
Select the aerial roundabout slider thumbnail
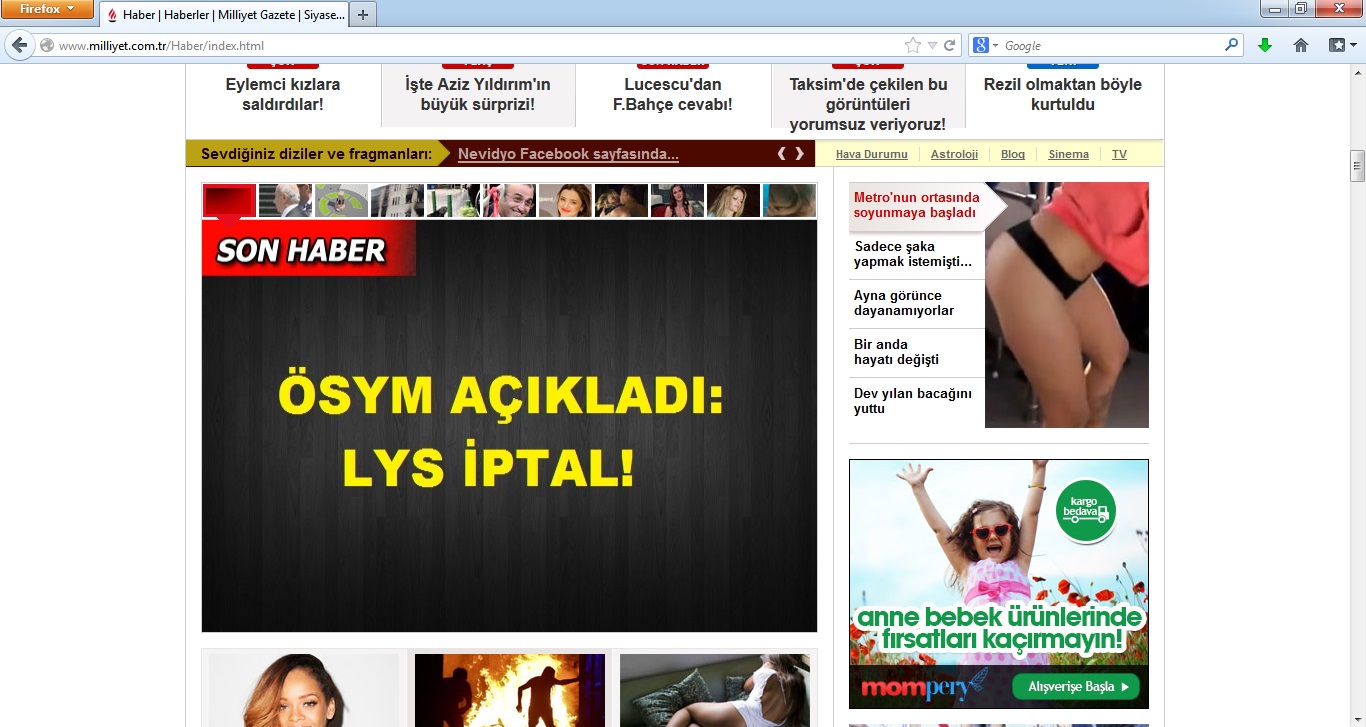(x=341, y=200)
